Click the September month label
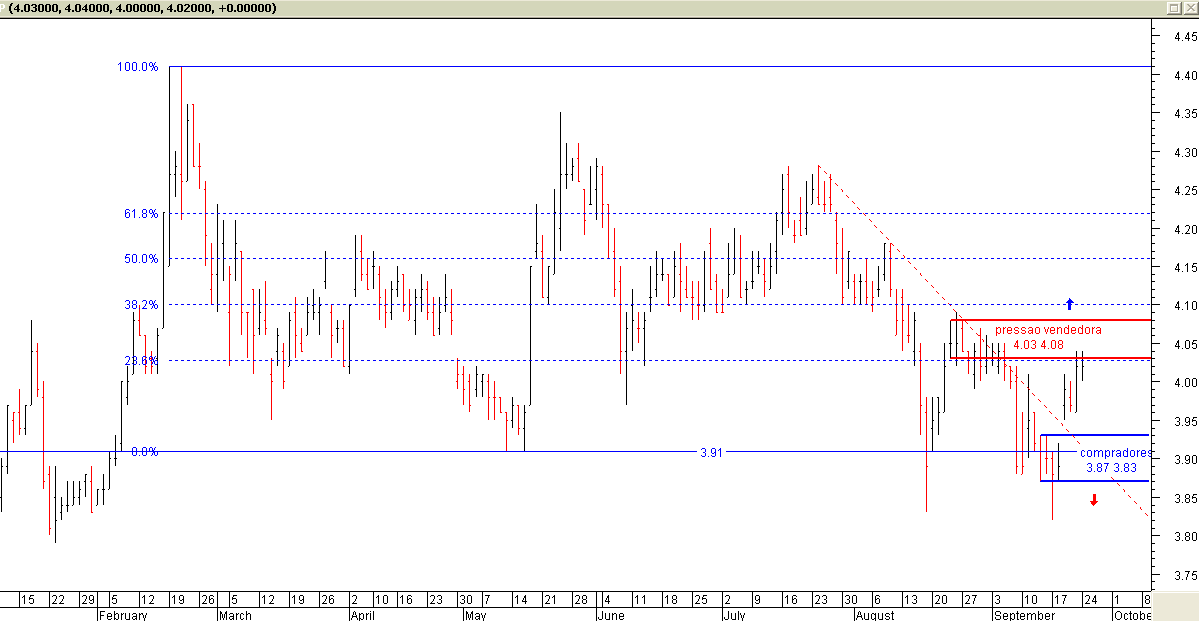 tap(1024, 615)
